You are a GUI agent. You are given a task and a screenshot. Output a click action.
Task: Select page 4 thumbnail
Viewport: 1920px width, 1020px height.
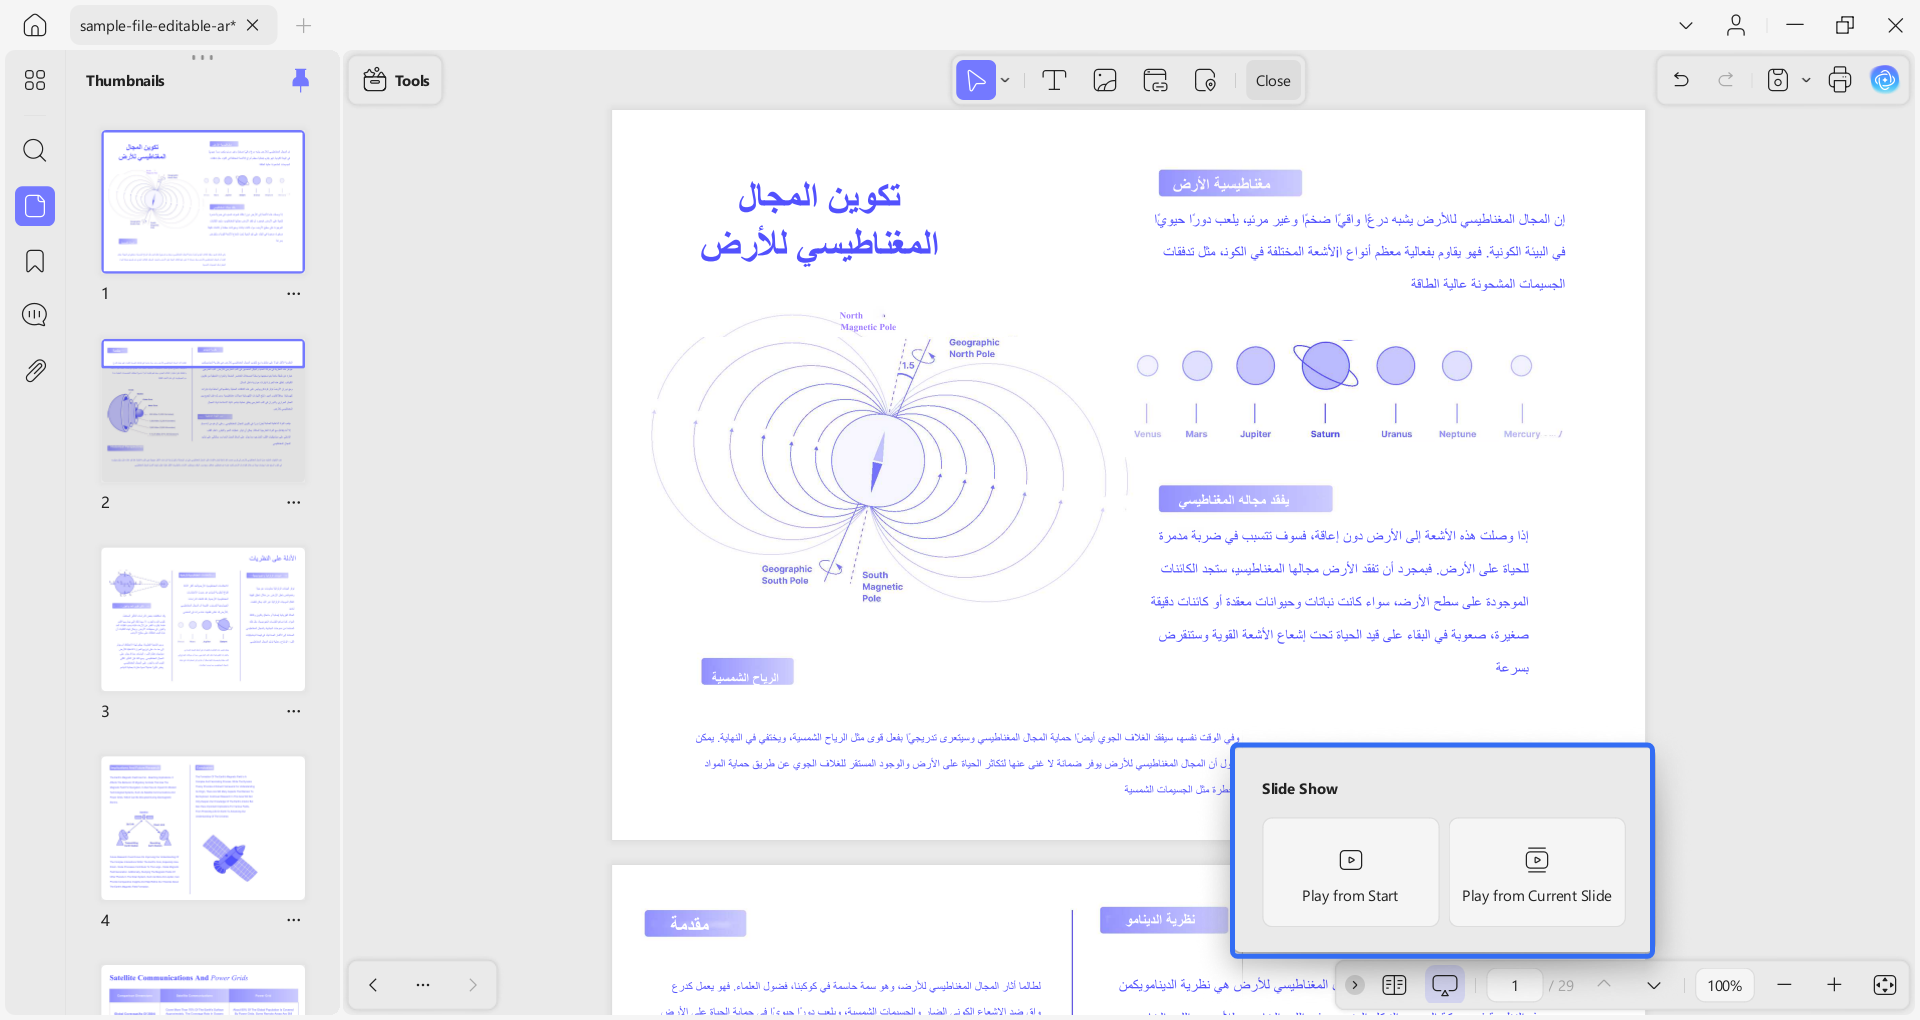(203, 828)
